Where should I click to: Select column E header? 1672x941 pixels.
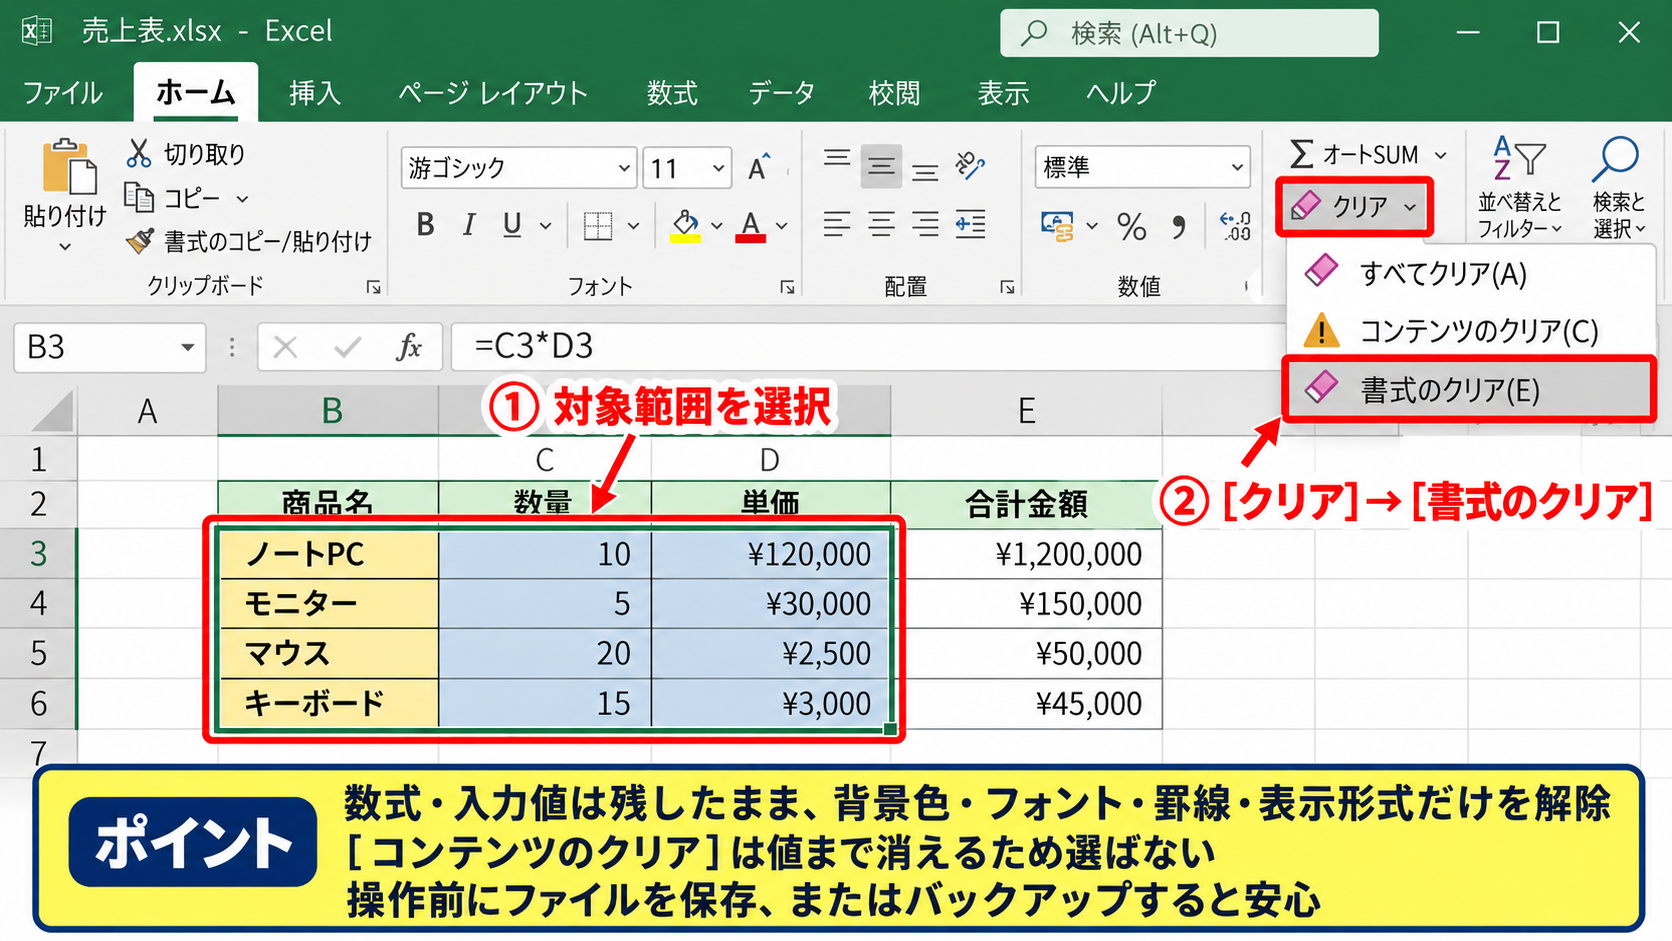[x=1026, y=410]
